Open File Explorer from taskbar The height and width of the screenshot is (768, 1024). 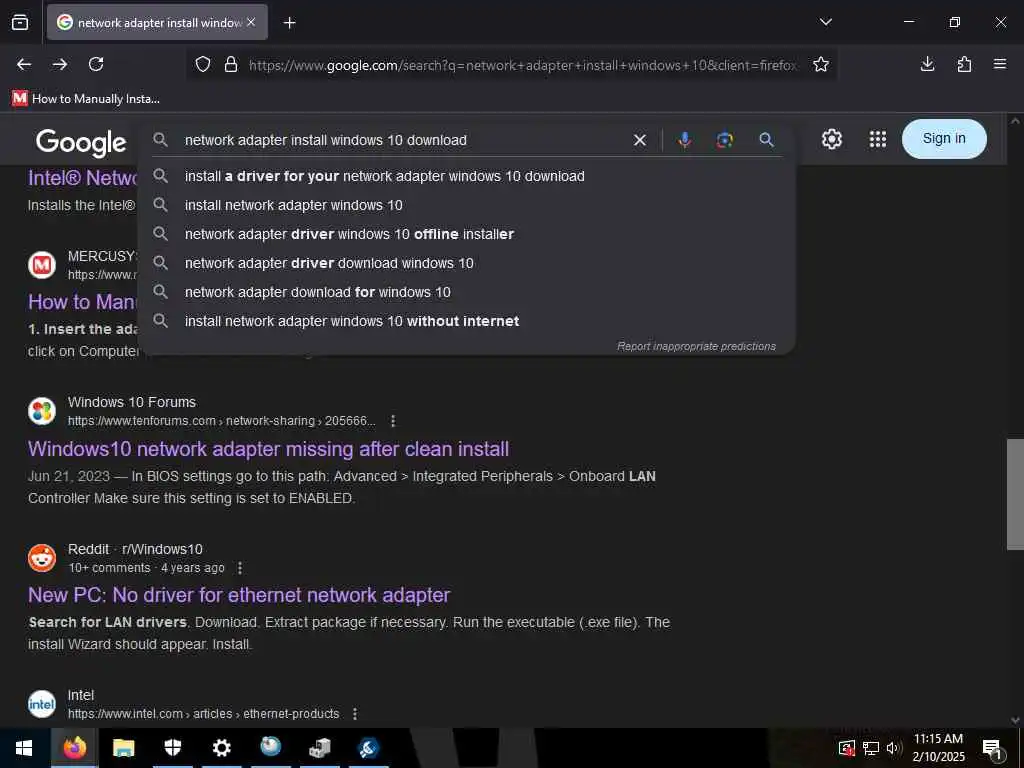coord(123,748)
